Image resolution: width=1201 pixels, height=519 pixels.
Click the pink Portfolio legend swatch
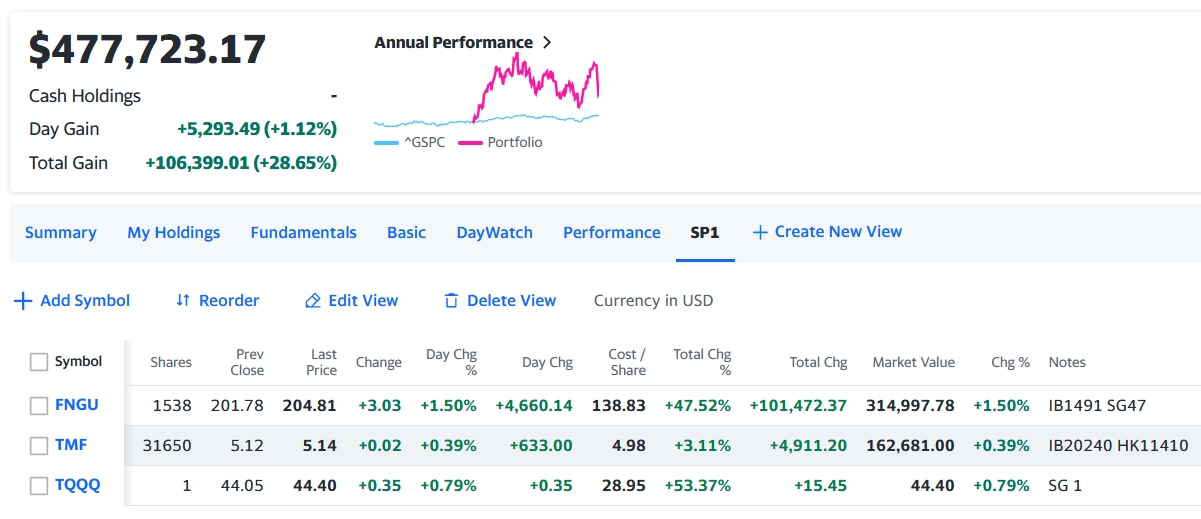[470, 143]
